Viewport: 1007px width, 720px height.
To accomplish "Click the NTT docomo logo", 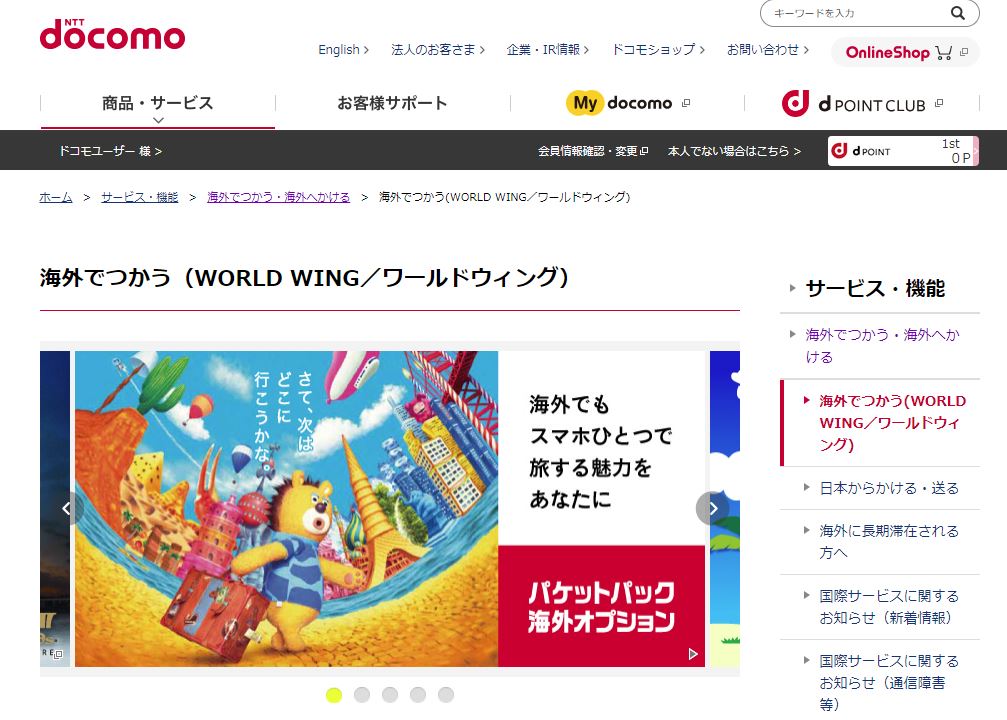I will 112,34.
